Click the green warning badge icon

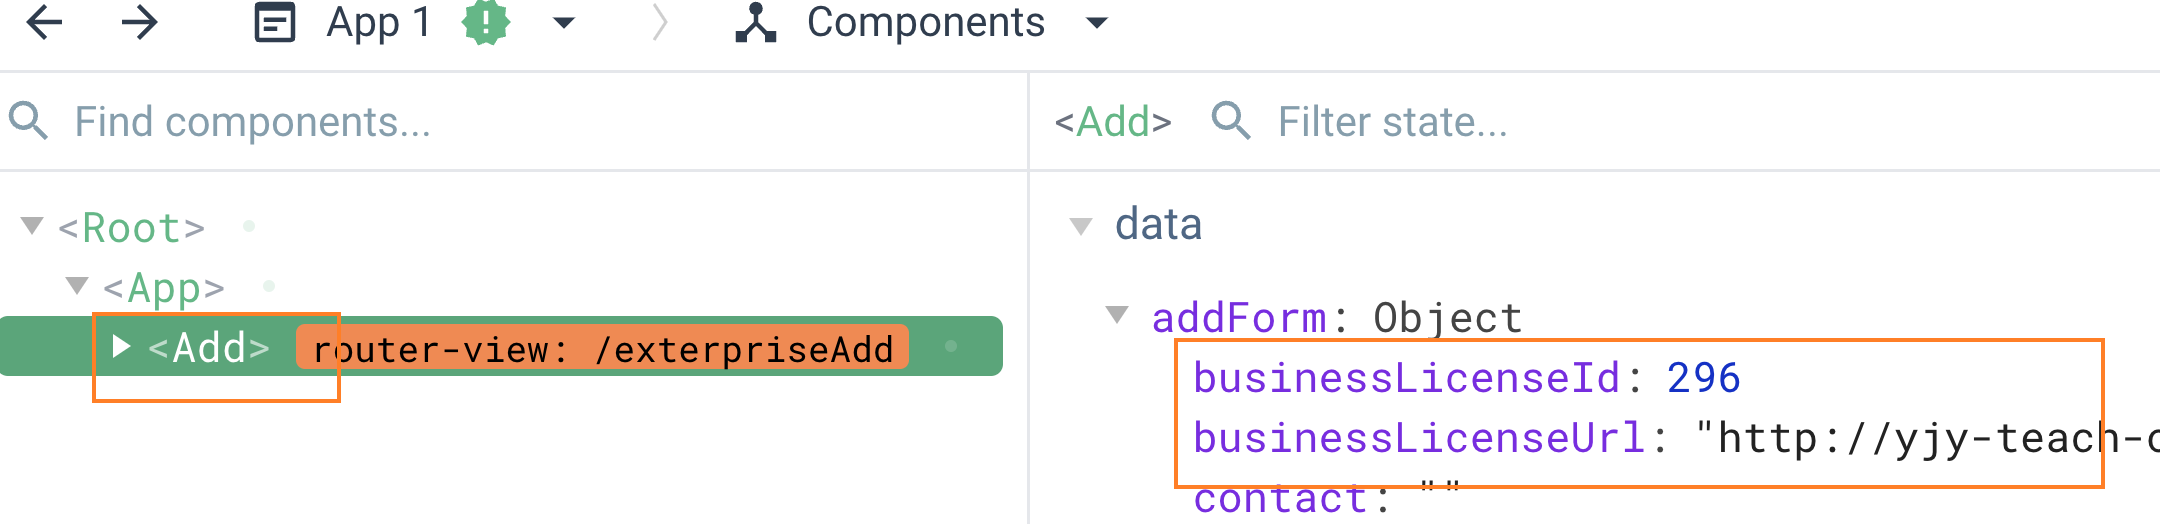(486, 22)
